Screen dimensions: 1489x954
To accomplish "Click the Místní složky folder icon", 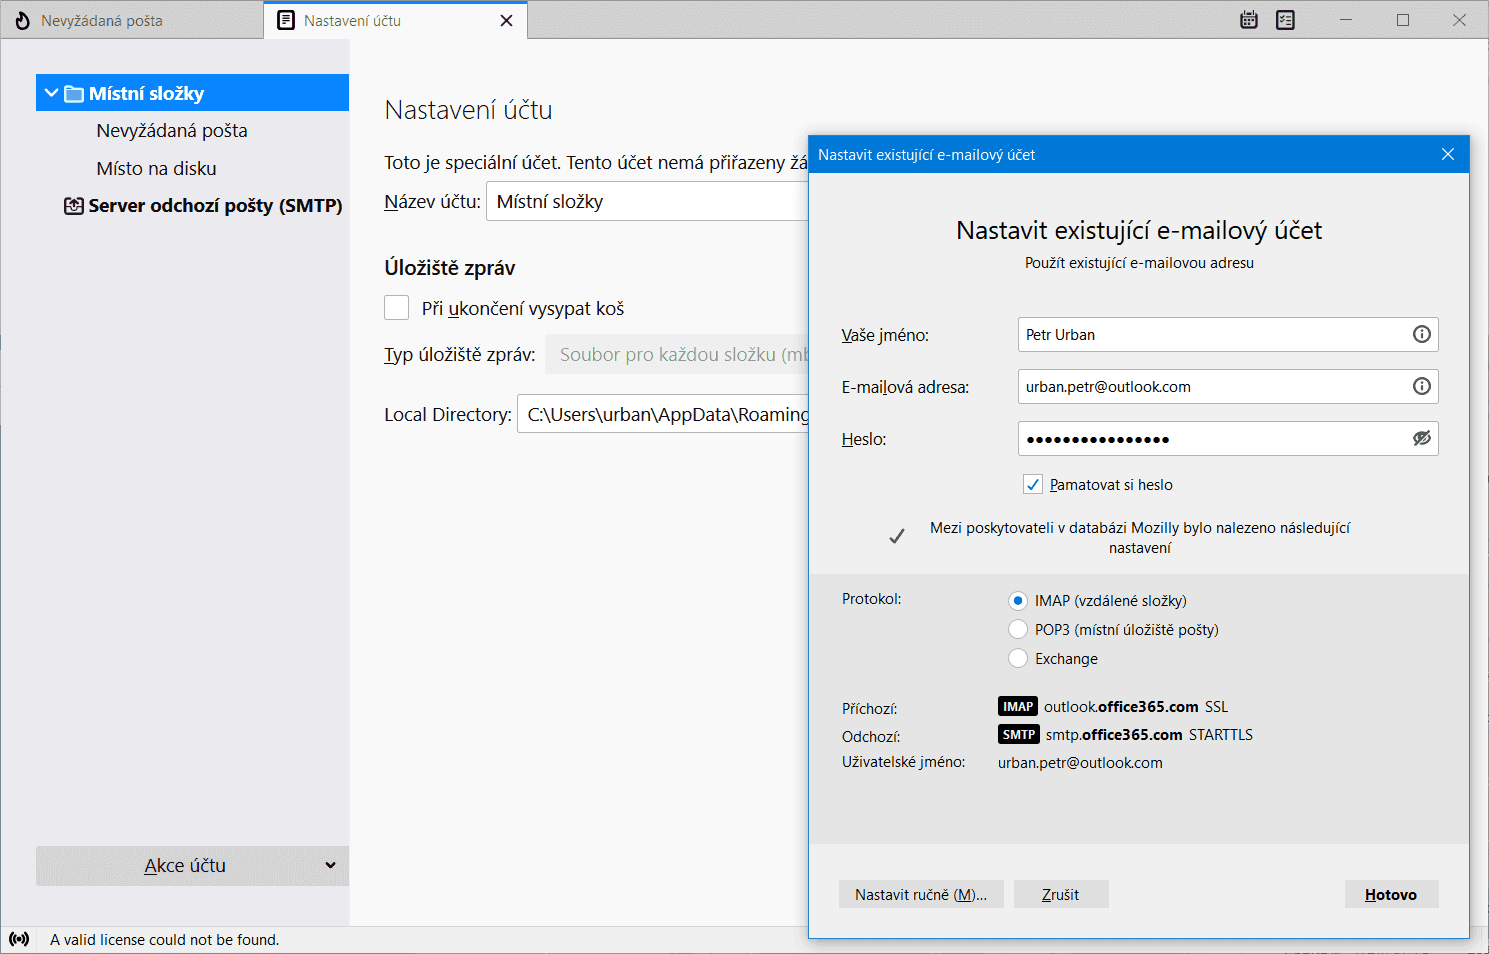I will point(74,94).
